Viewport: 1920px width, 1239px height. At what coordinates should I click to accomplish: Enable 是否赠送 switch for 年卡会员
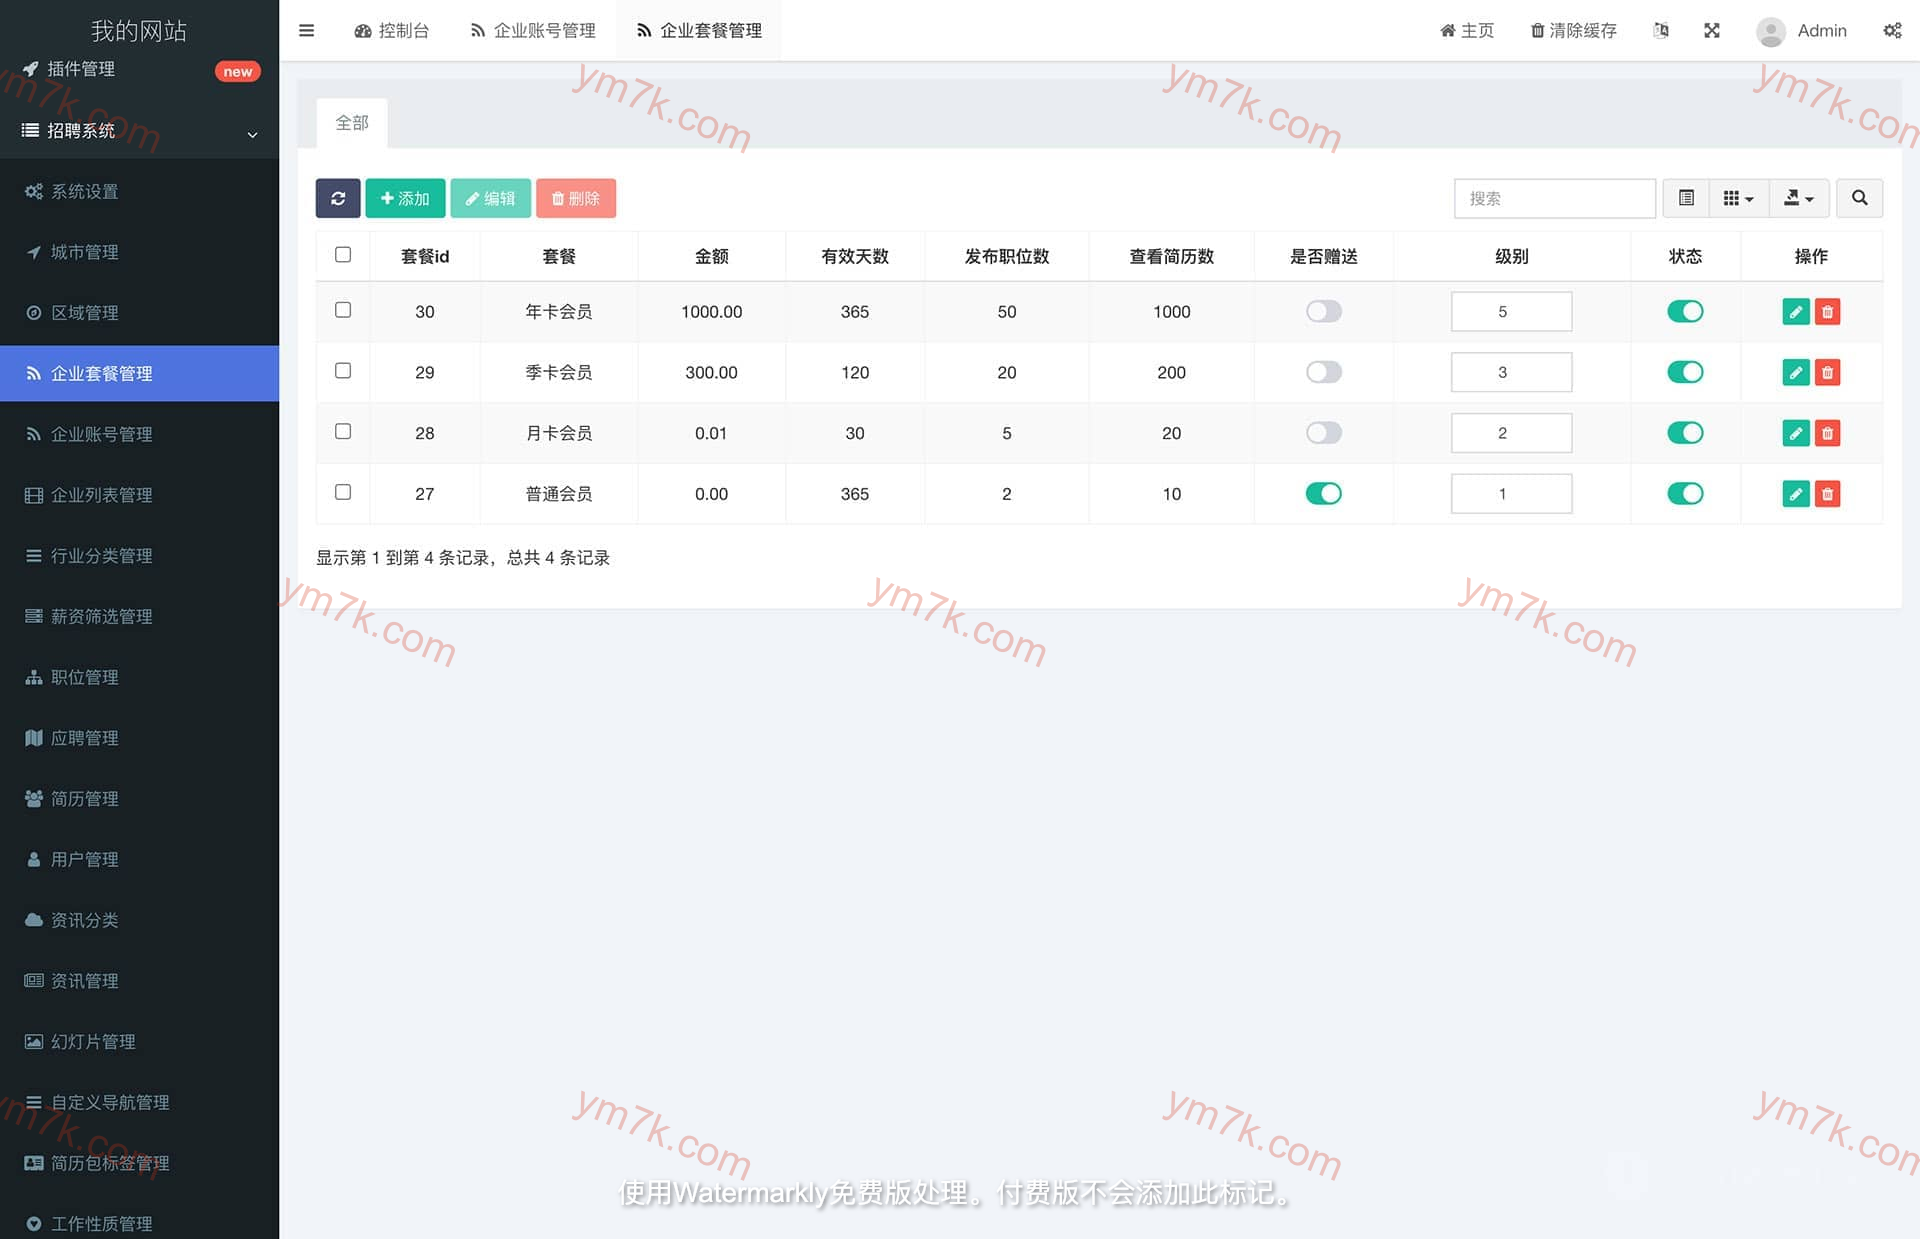pos(1323,312)
